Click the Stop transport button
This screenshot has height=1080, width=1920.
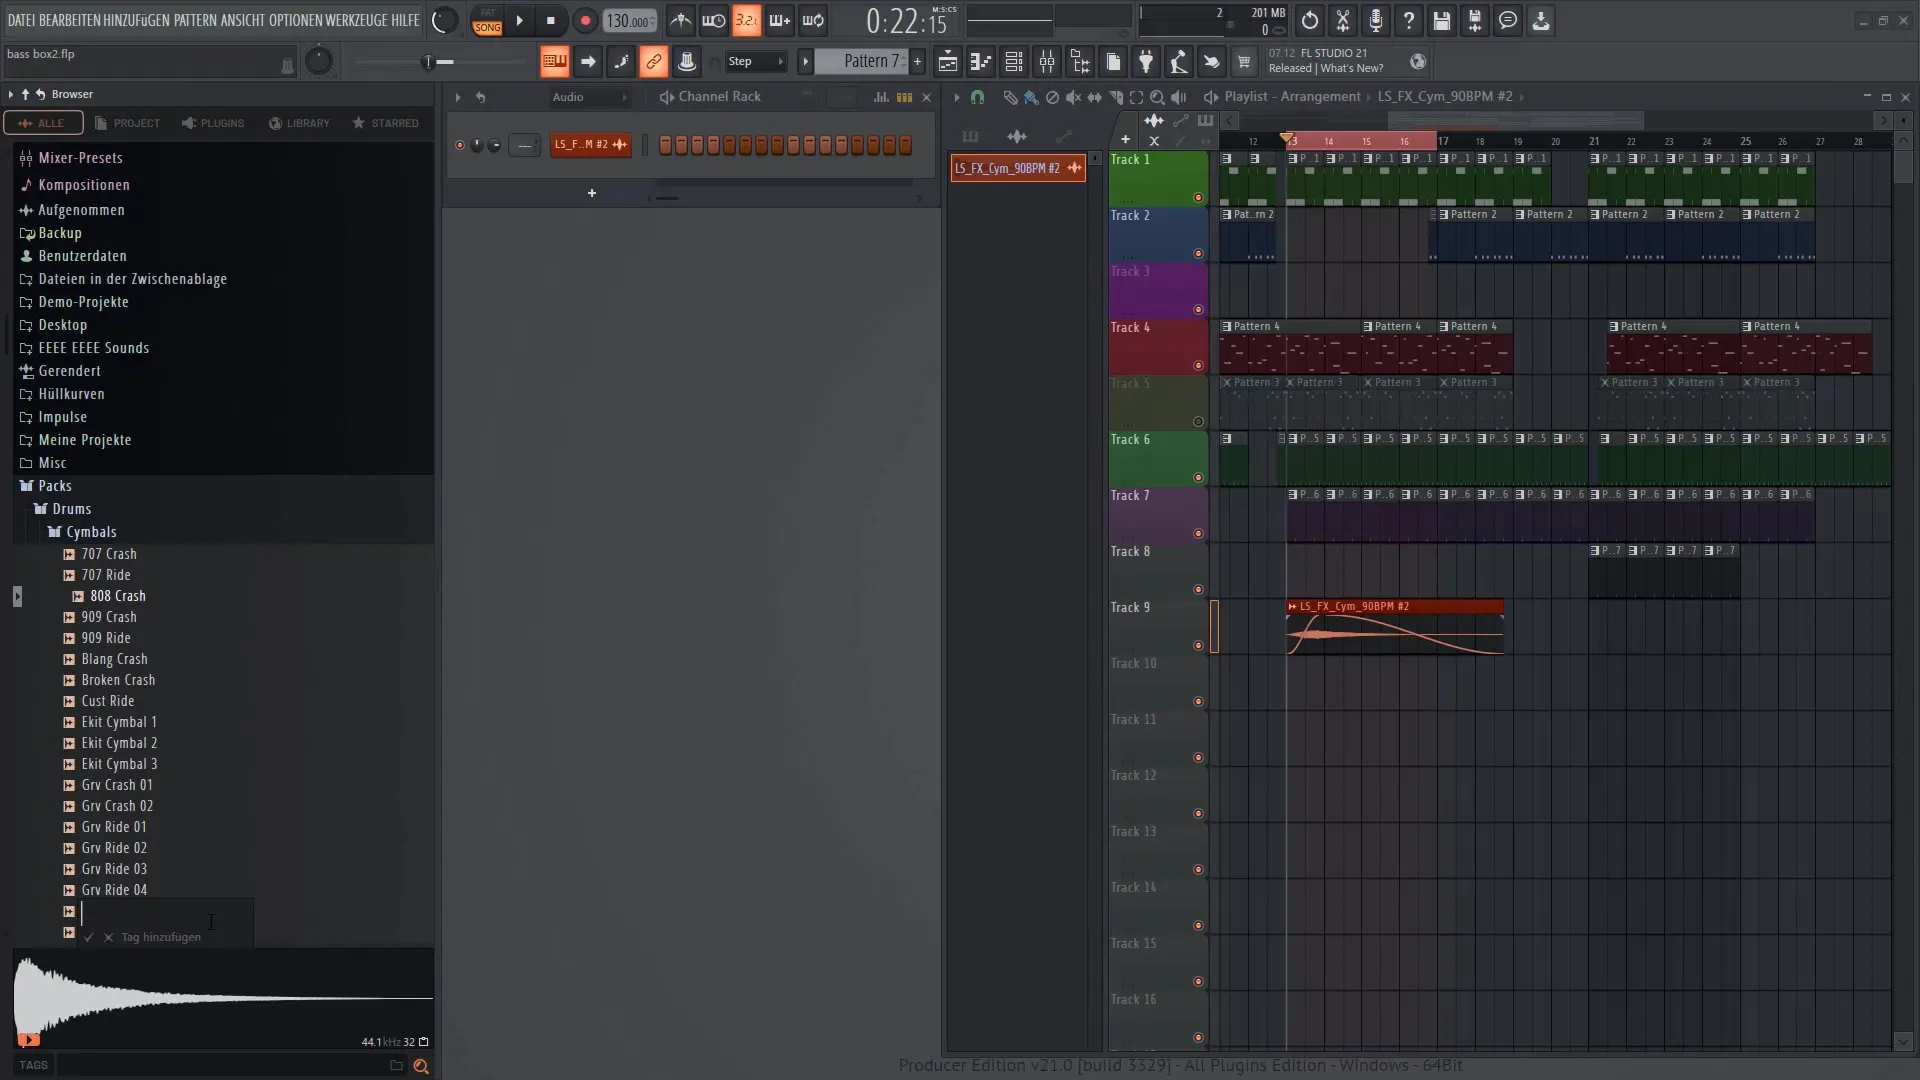551,21
